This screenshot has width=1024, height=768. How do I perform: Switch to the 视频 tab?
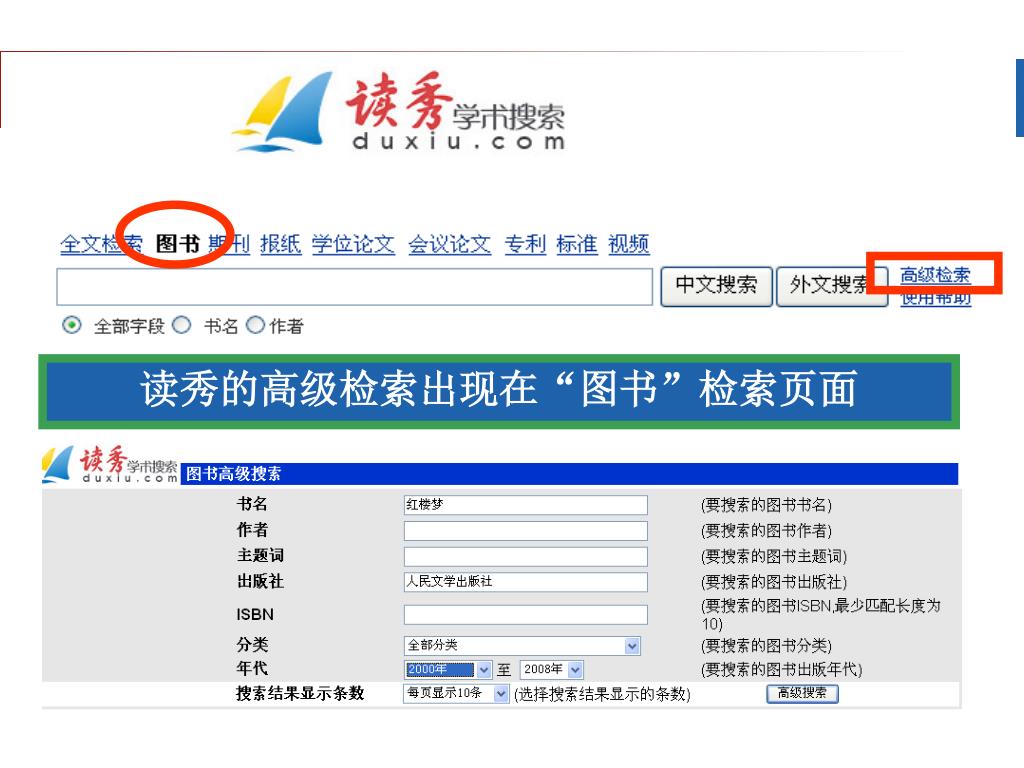pyautogui.click(x=629, y=244)
